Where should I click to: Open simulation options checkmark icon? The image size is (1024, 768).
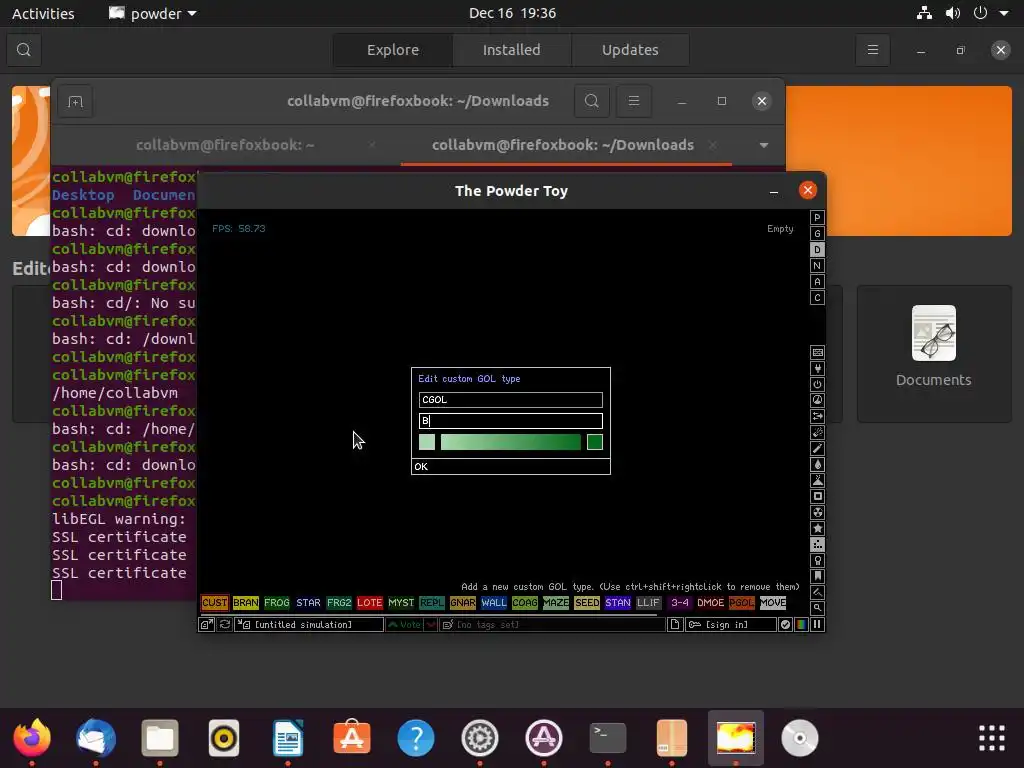pos(785,625)
